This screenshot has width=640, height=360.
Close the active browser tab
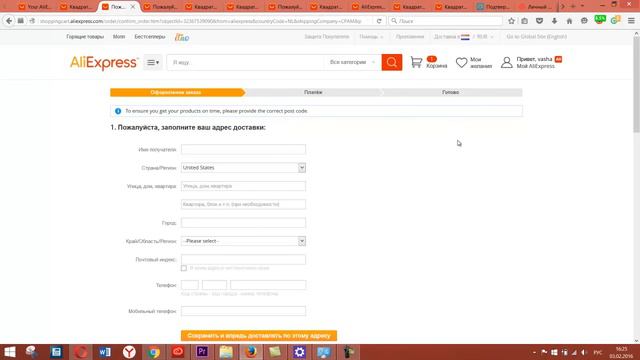[133, 7]
